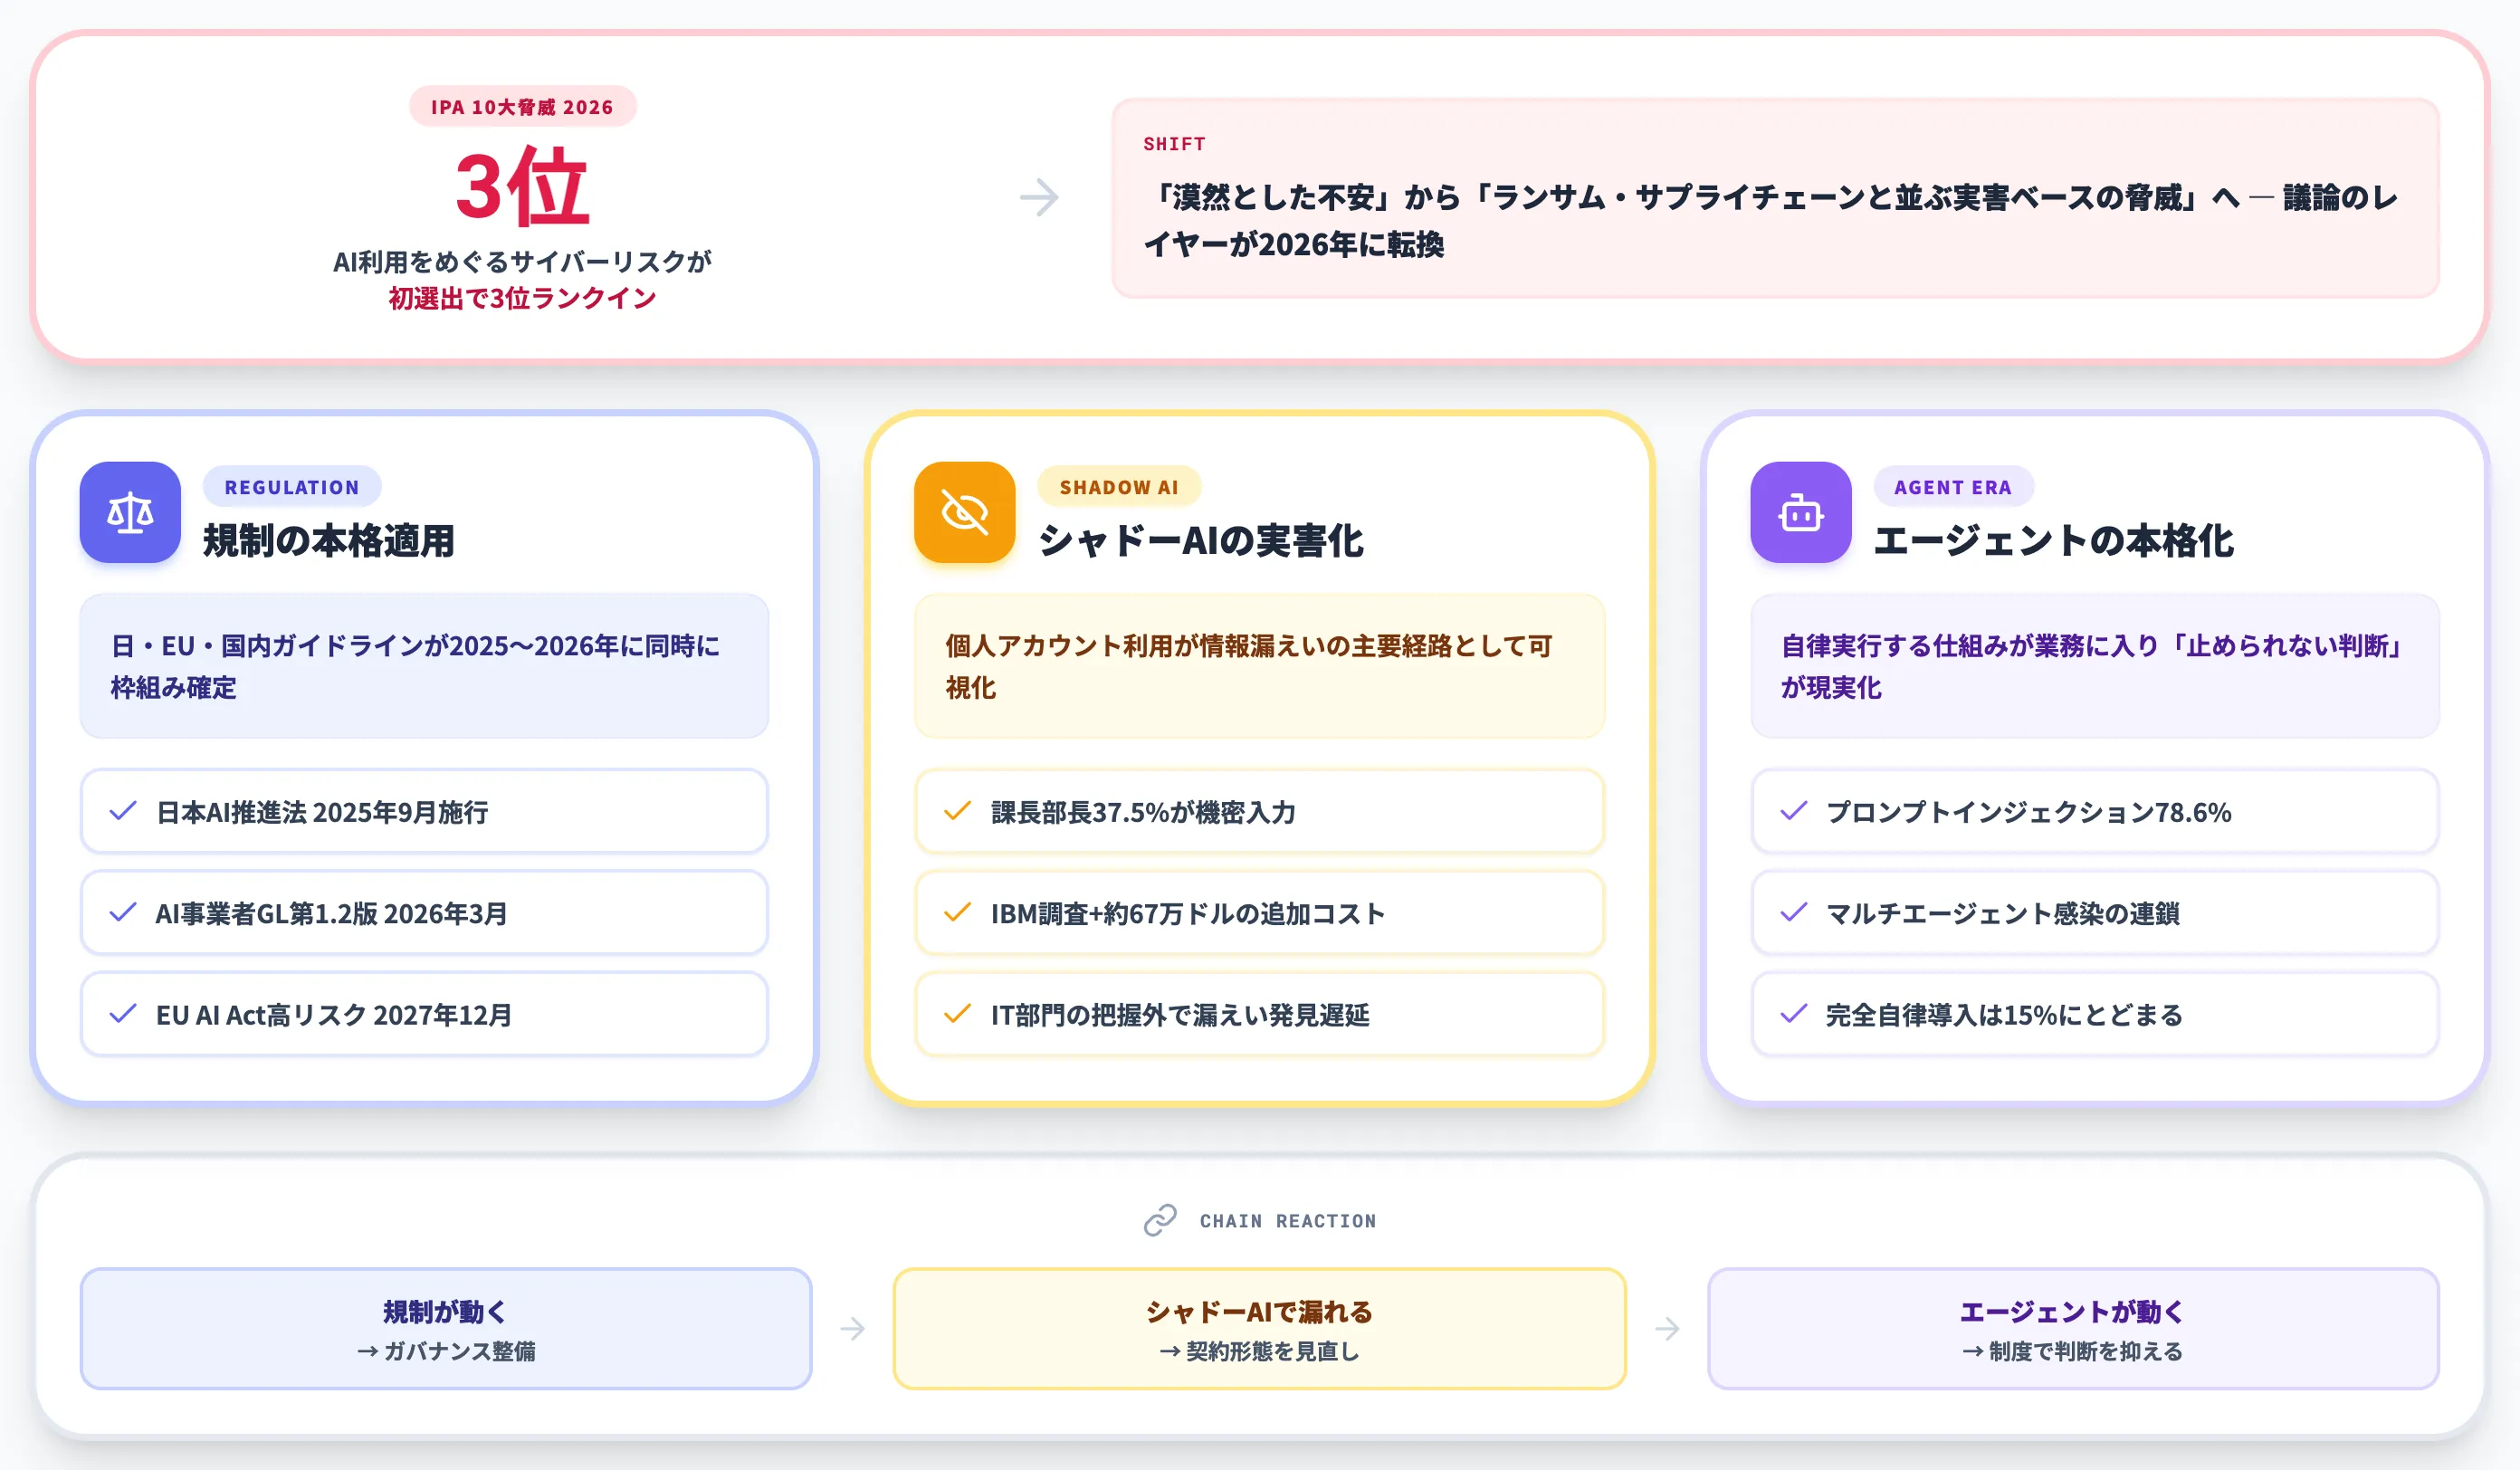Open the 規制が動く chain step box

tap(445, 1329)
